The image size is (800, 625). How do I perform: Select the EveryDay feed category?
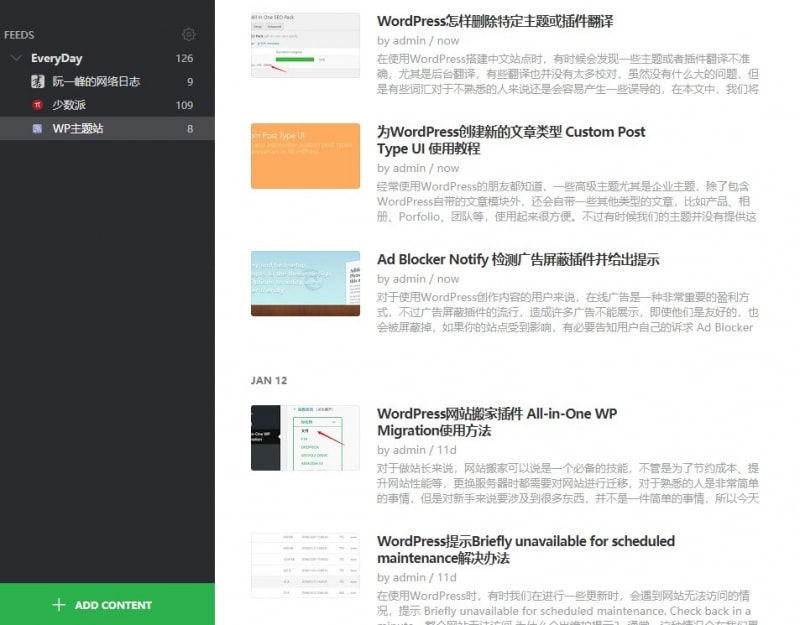point(57,59)
